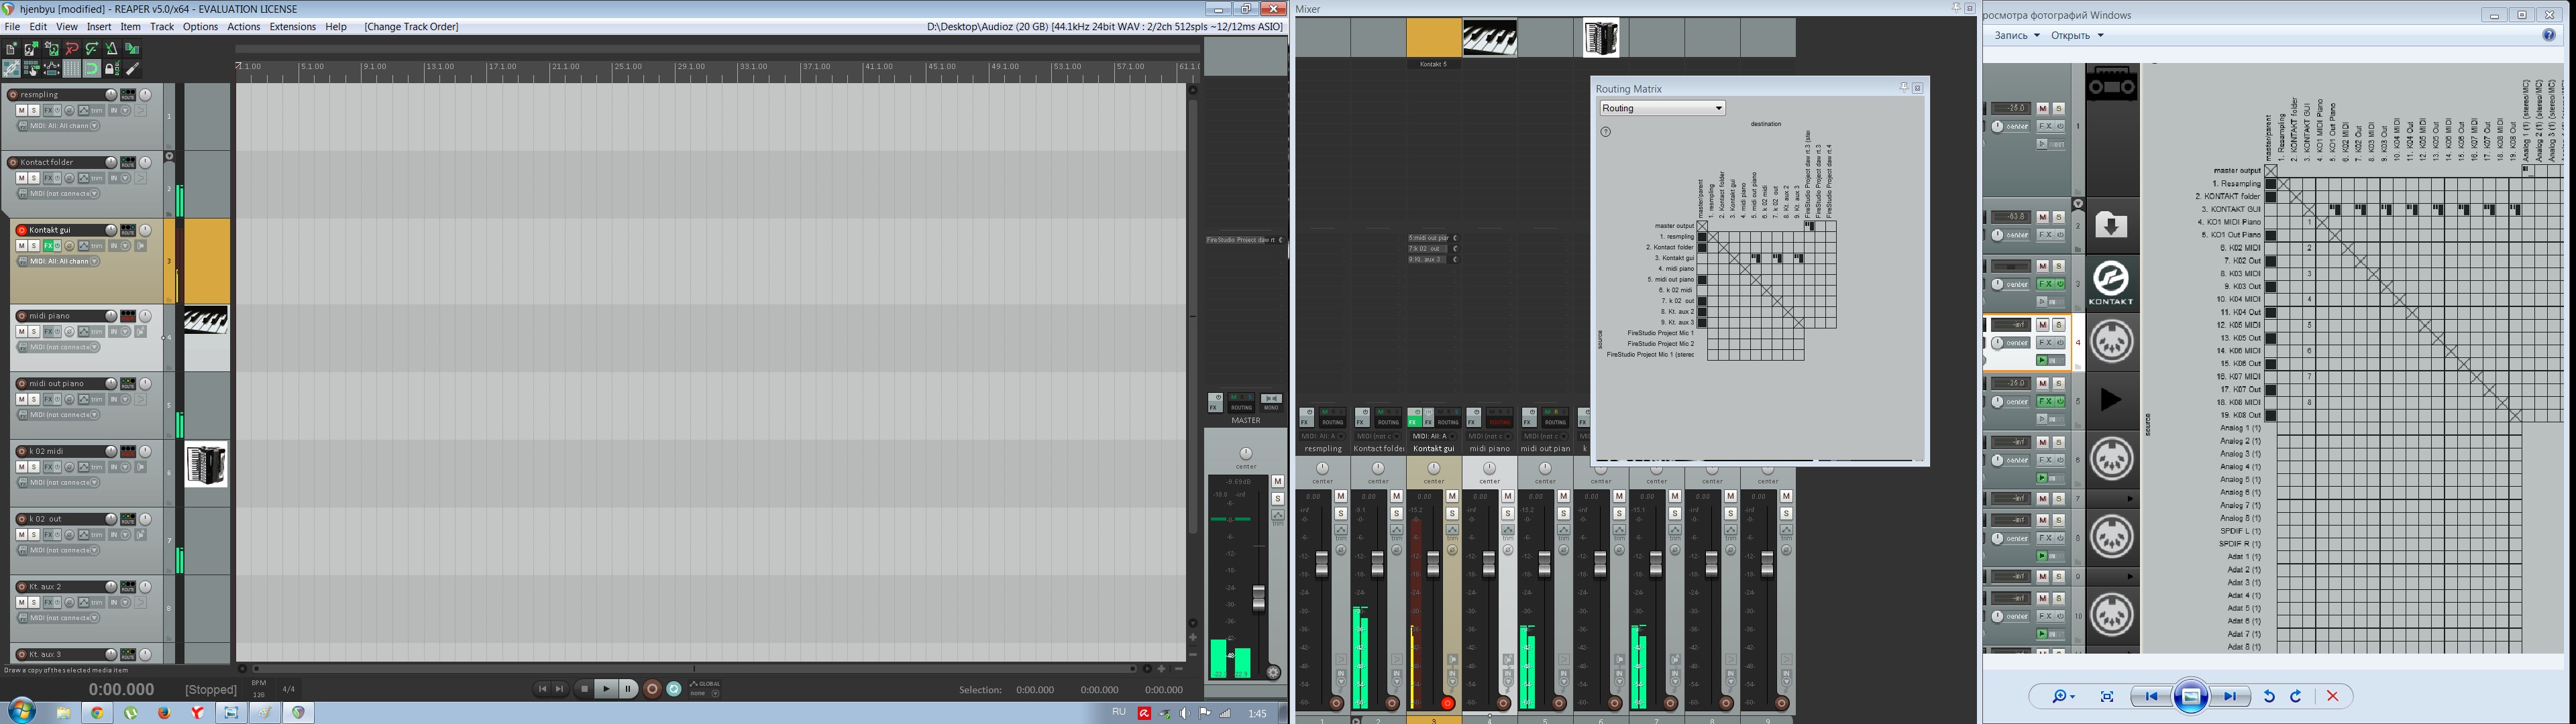The image size is (2576, 724).
Task: Collapse Kontact folder with folder arrow
Action: (169, 156)
